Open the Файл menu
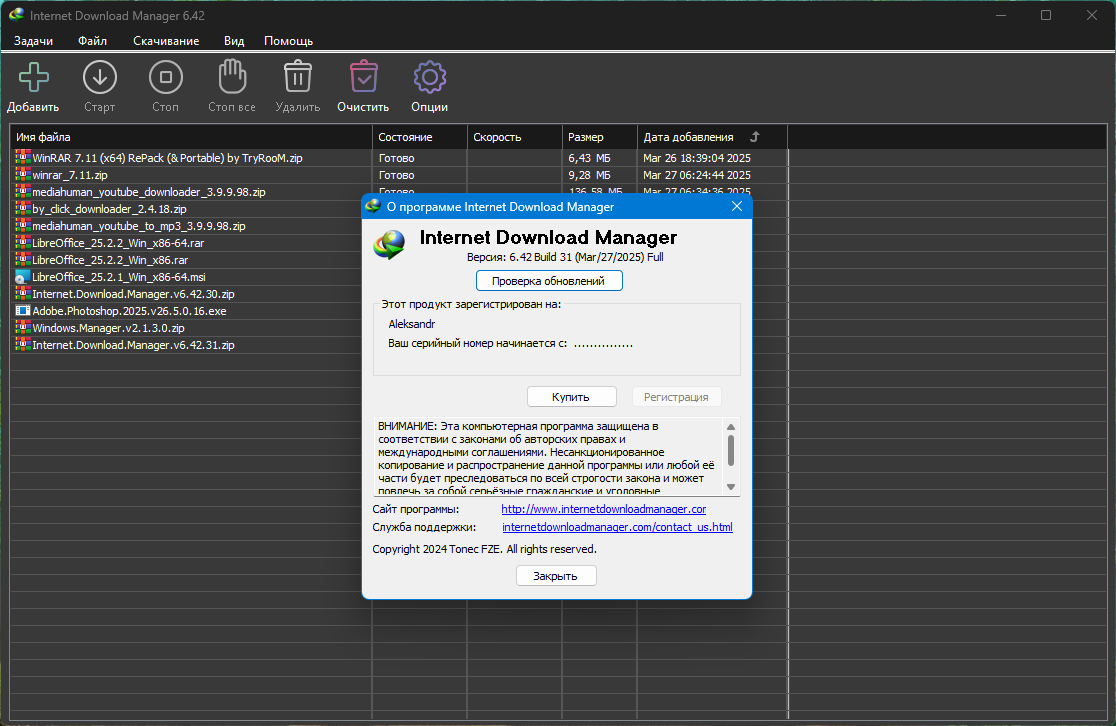 coord(93,41)
